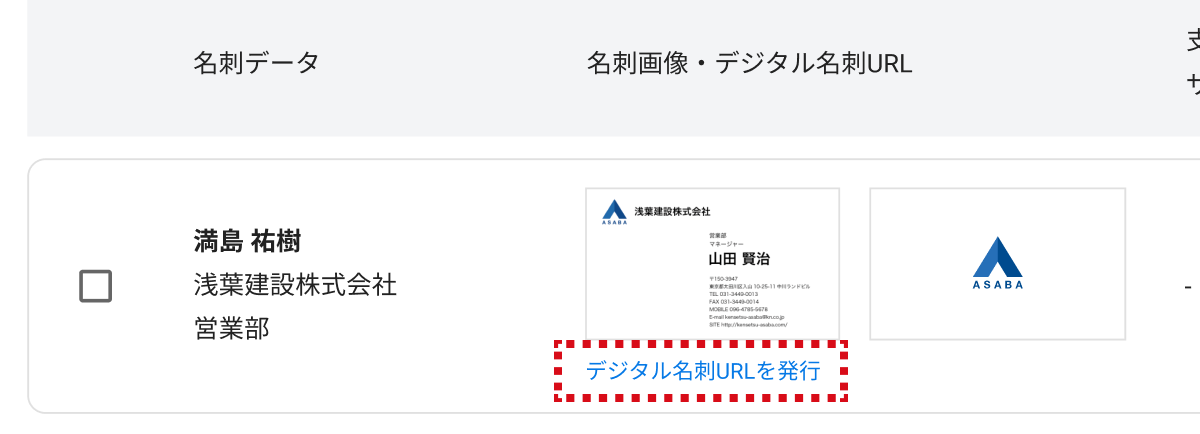This screenshot has height=434, width=1200.
Task: Click the large blue ASABA triangle logo
Action: pyautogui.click(x=998, y=256)
